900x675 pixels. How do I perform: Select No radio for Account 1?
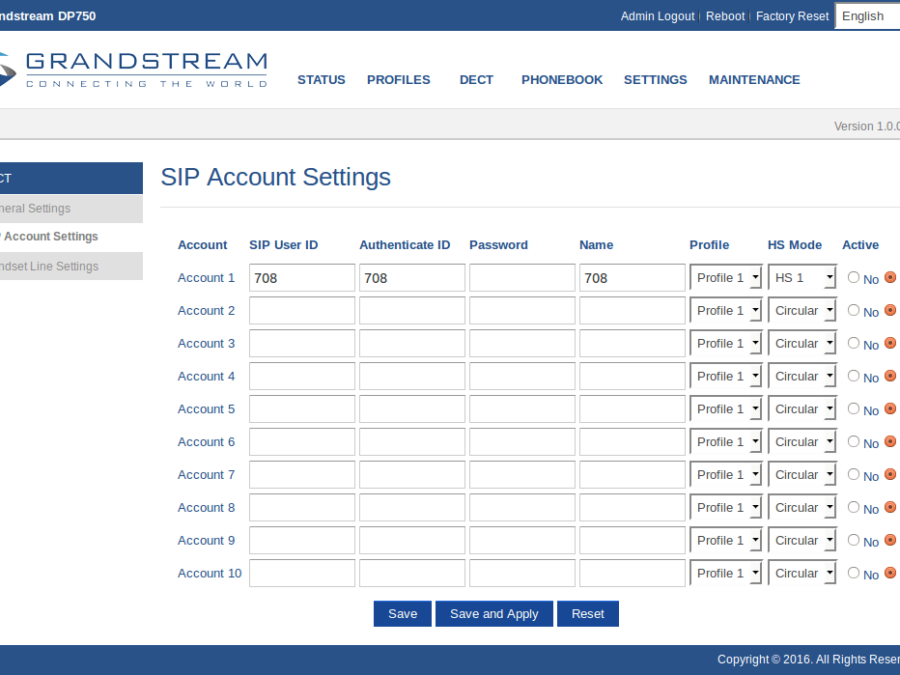[853, 278]
